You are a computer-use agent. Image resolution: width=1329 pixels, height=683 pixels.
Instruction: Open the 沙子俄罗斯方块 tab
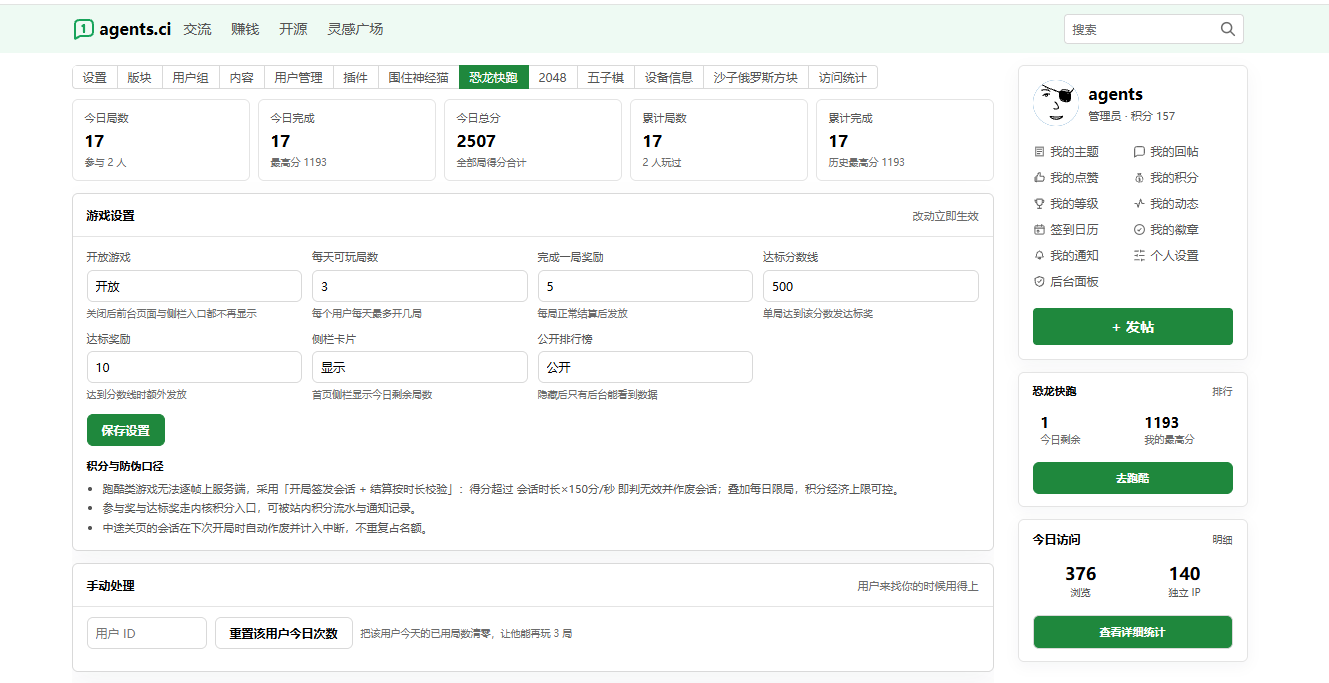click(x=756, y=78)
